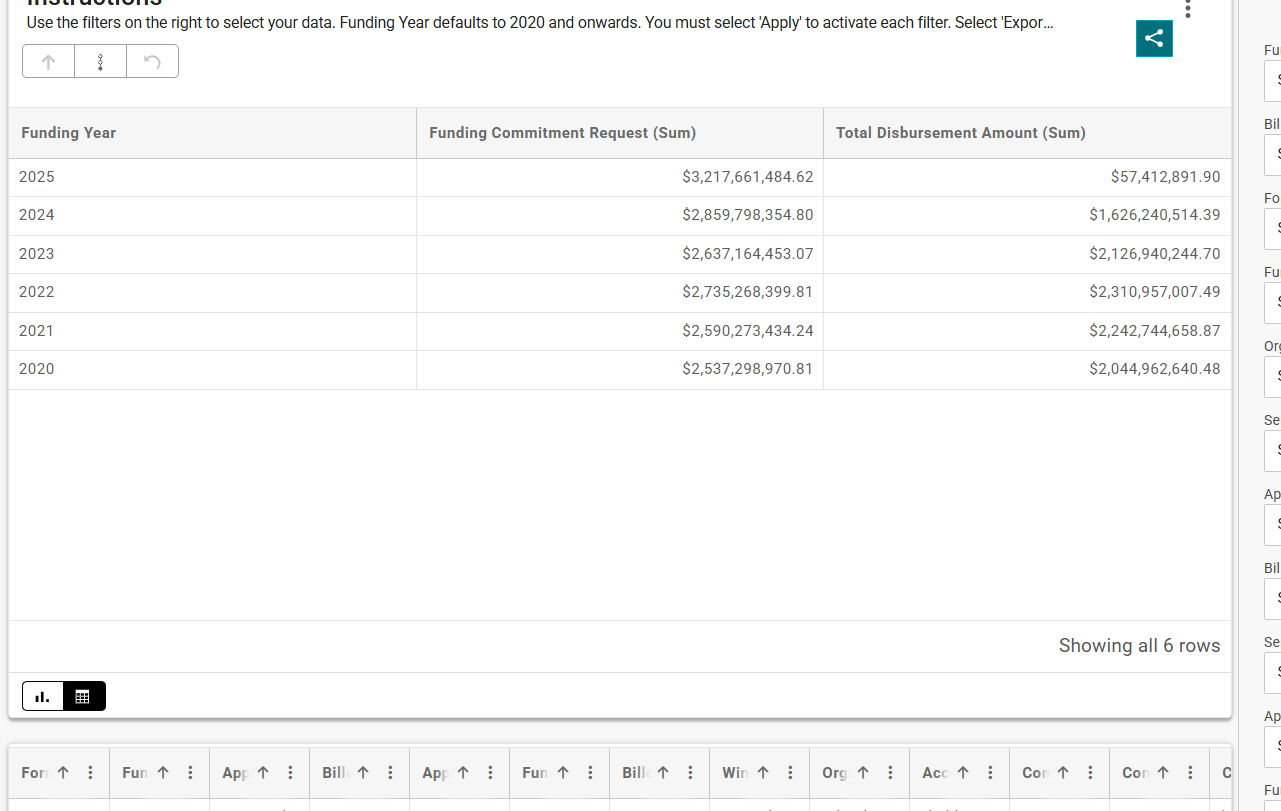Click the undo arrow button

[x=152, y=62]
